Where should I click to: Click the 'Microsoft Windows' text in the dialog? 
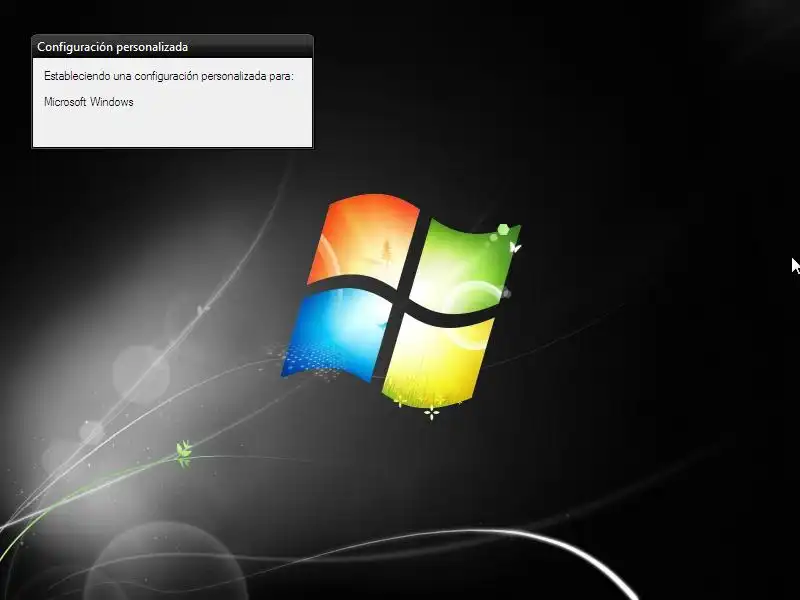pos(89,102)
